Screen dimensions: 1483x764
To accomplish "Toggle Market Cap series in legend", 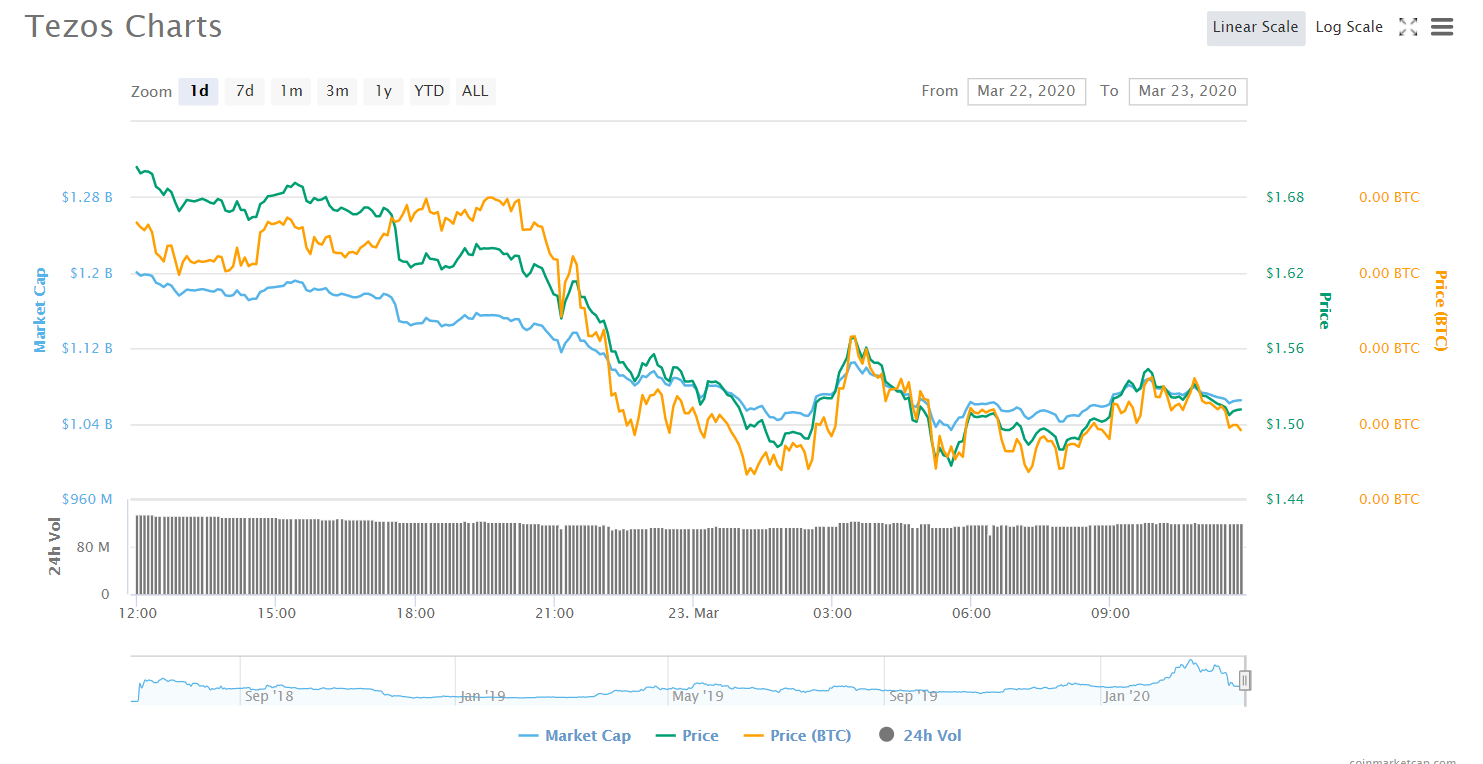I will tap(575, 736).
